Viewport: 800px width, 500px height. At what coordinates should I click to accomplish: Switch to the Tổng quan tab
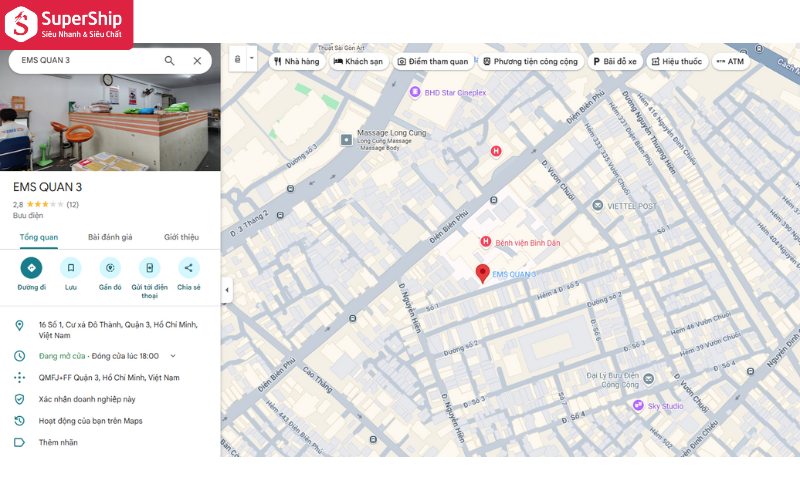tap(39, 237)
